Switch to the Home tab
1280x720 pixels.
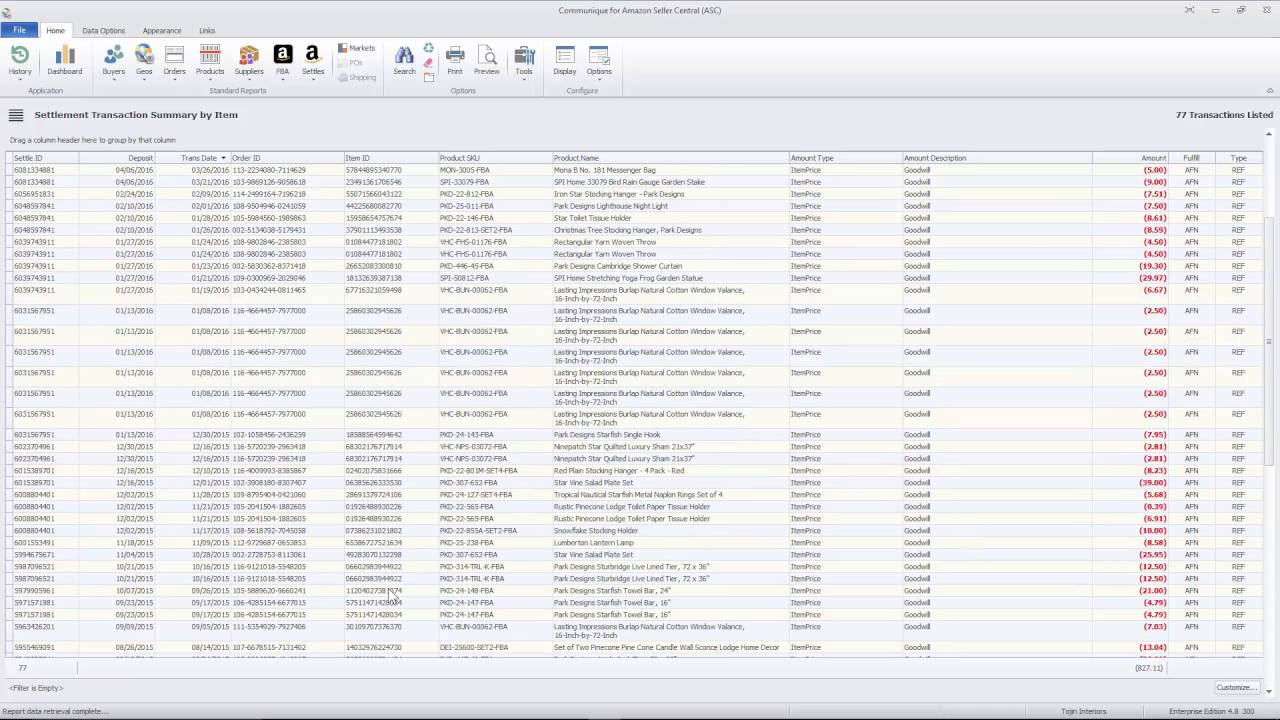55,30
